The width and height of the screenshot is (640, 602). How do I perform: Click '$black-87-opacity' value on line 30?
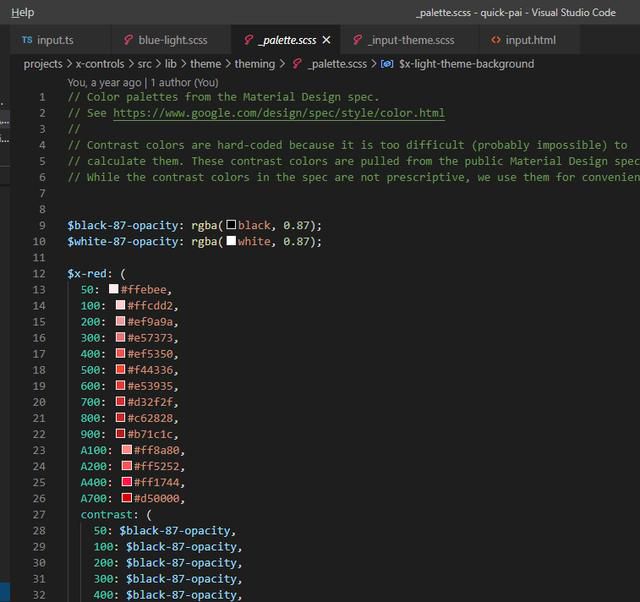pos(181,563)
